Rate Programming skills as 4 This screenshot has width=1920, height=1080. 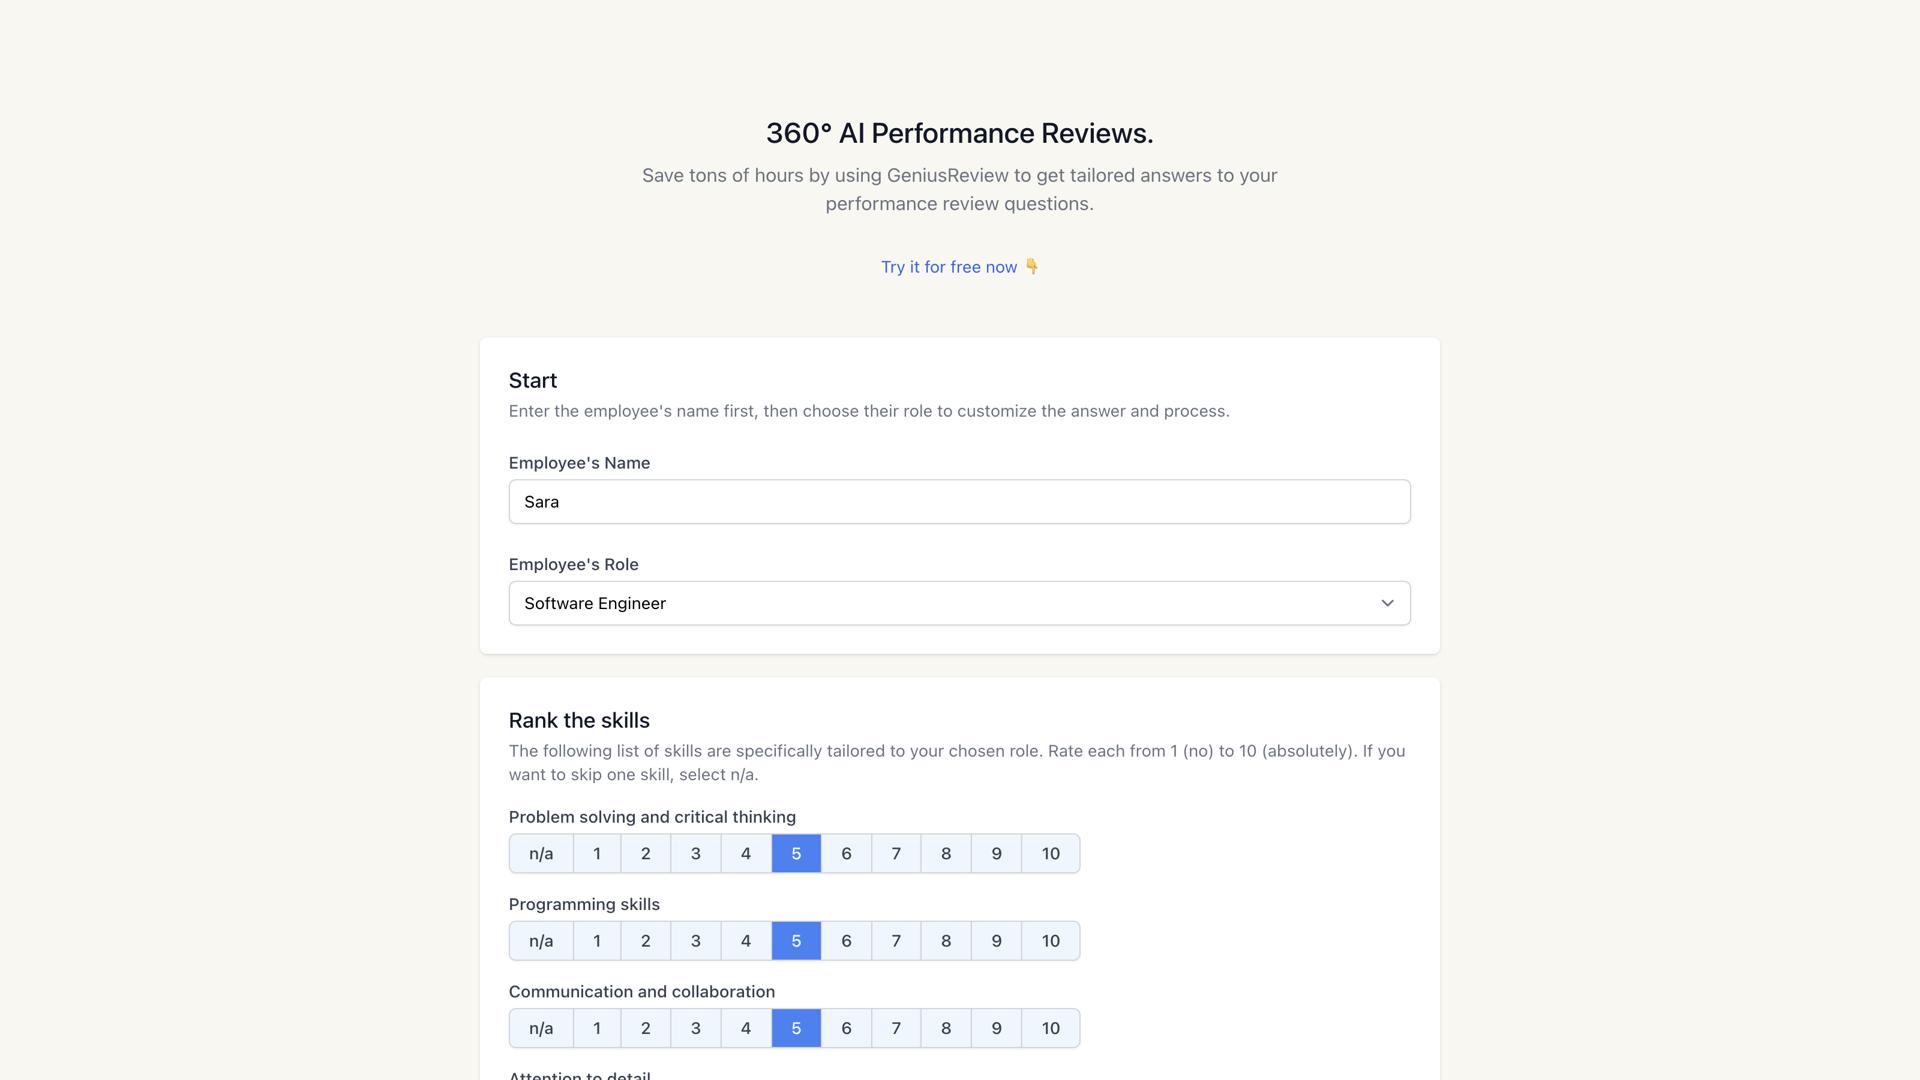coord(746,940)
